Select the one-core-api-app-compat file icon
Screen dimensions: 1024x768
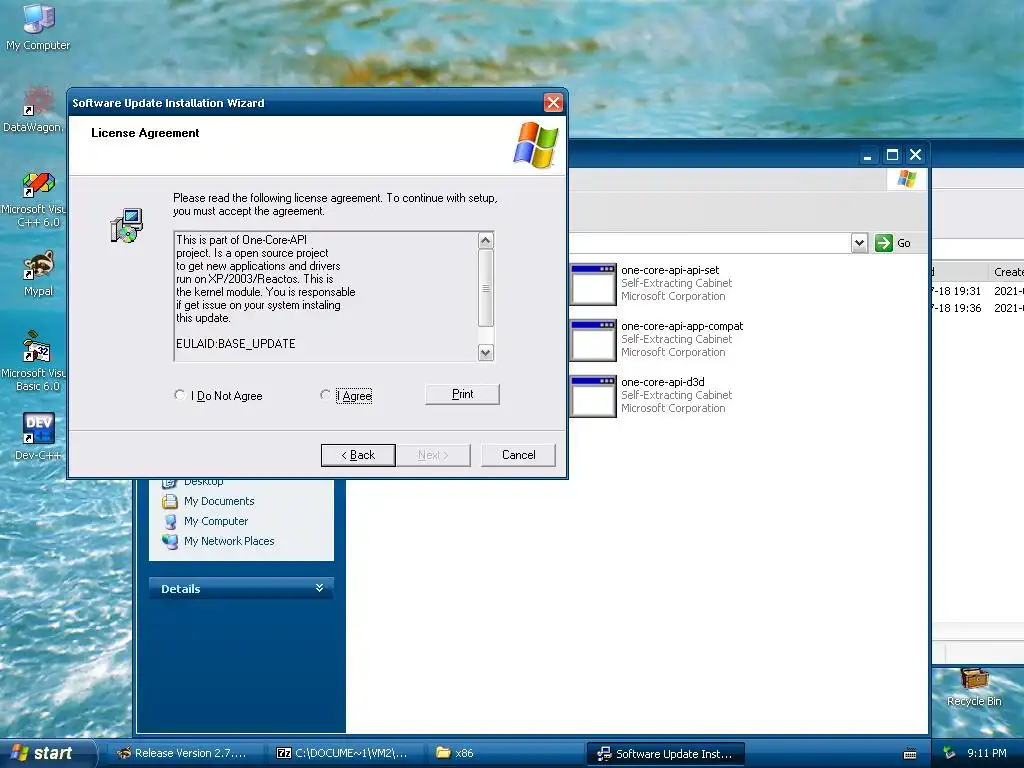[593, 340]
